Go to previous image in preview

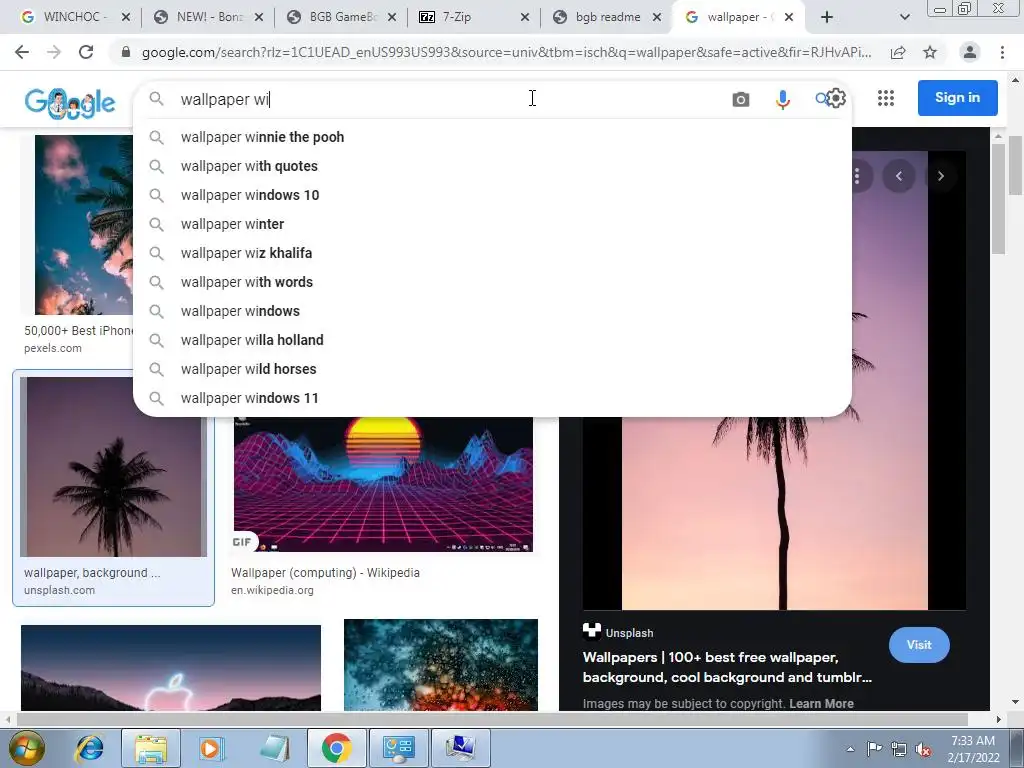click(899, 176)
